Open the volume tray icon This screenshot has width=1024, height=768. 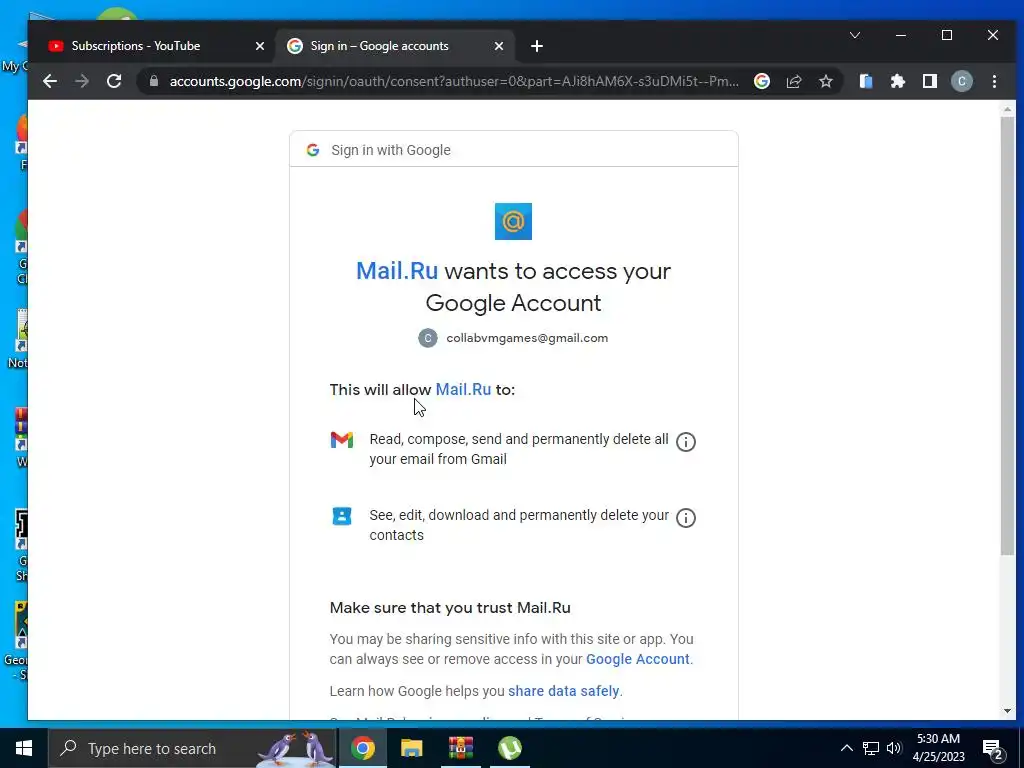pos(894,748)
